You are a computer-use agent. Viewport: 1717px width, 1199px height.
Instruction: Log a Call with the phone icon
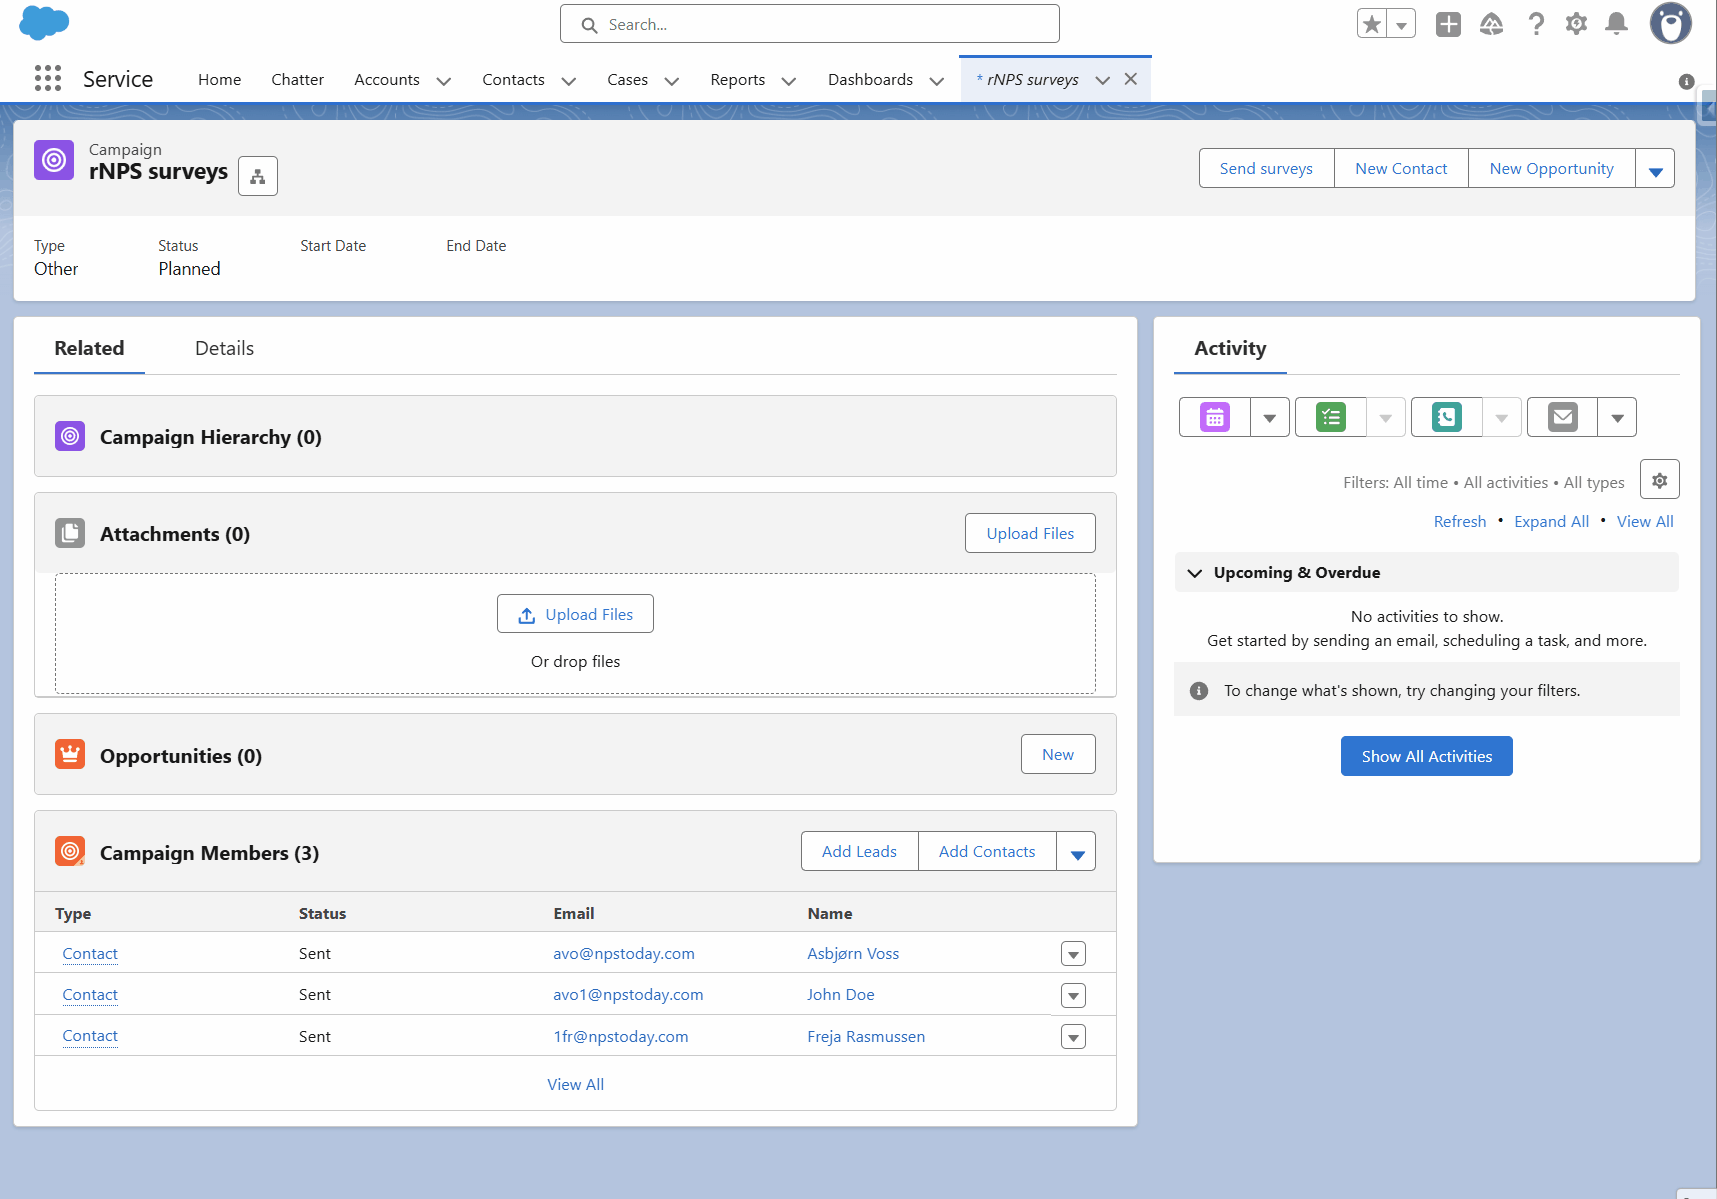(x=1445, y=417)
